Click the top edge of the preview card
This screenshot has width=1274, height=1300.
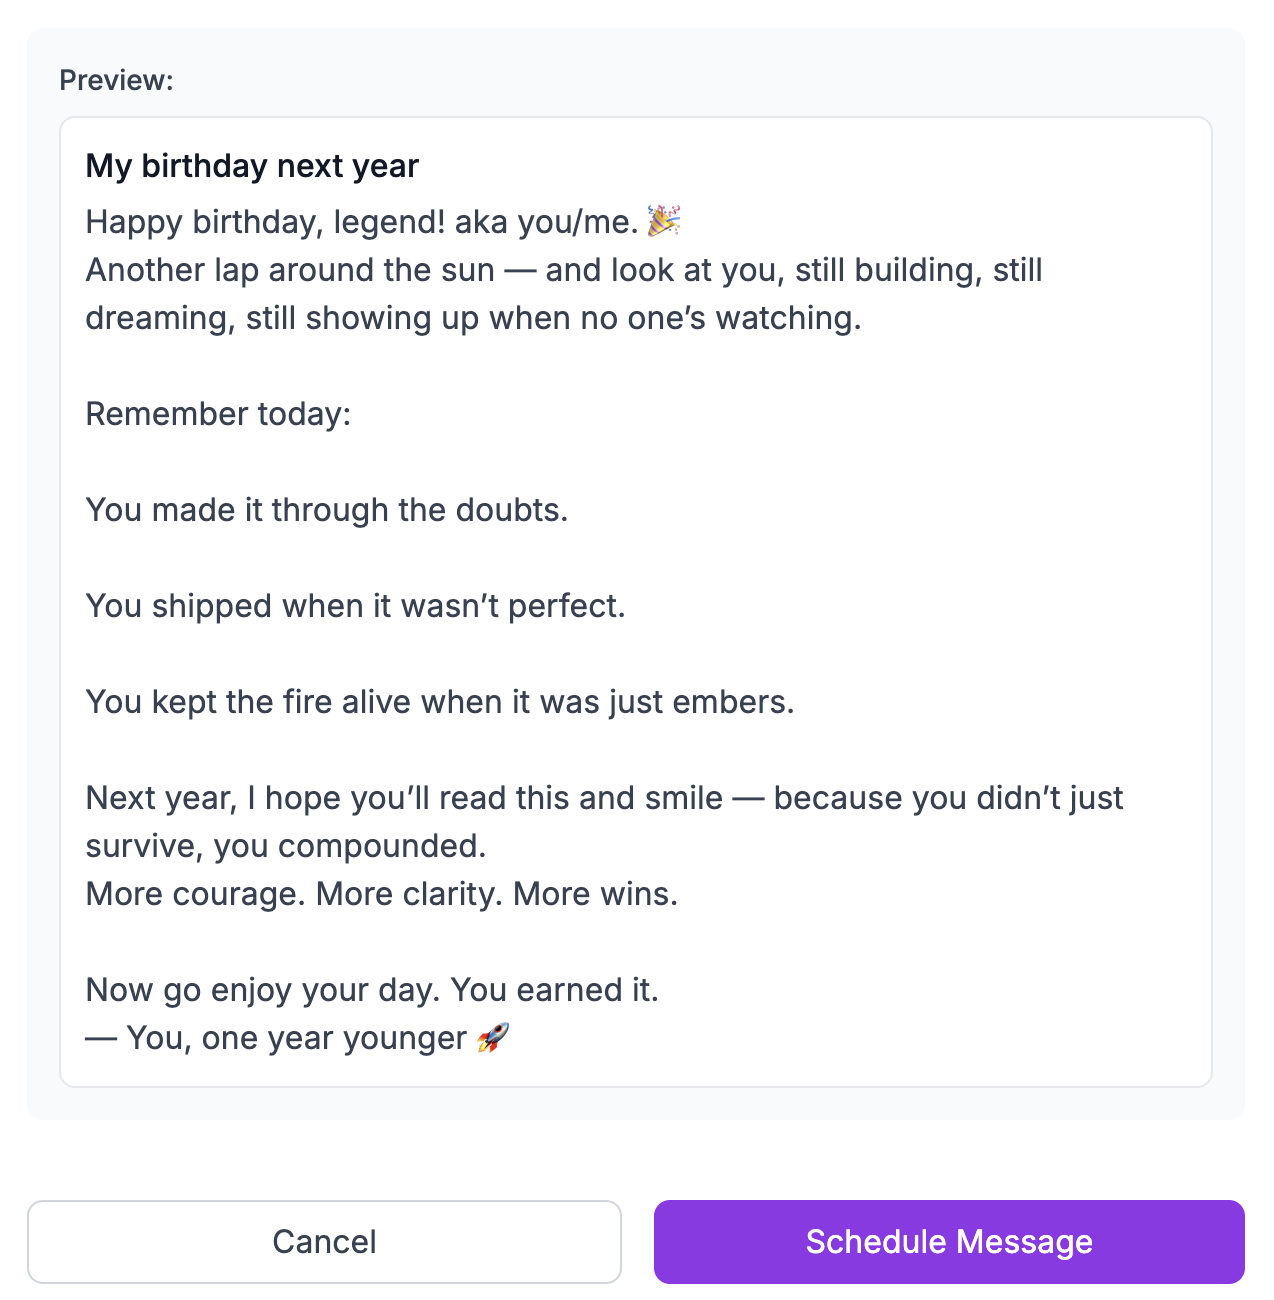pos(636,118)
